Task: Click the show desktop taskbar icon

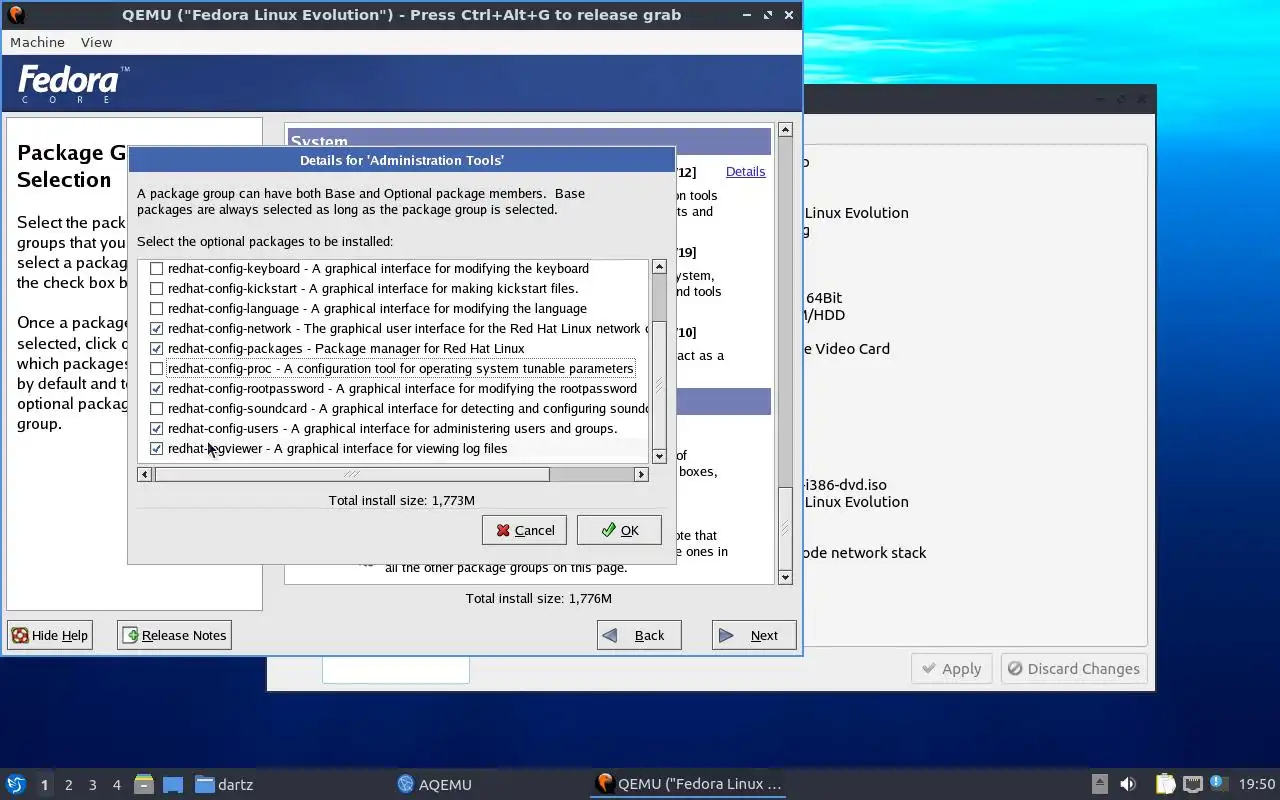Action: click(x=173, y=784)
